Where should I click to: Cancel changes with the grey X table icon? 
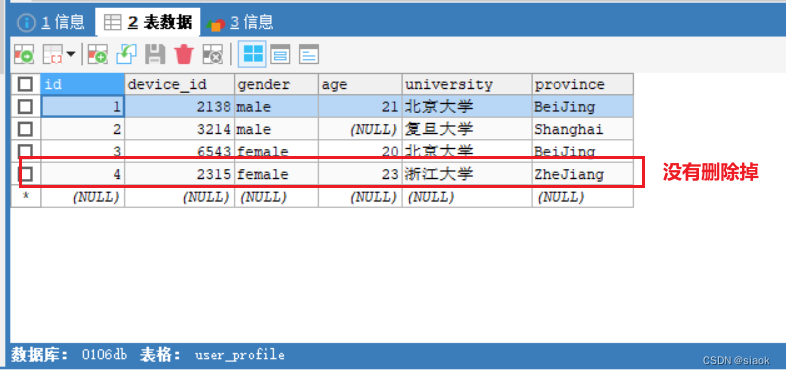click(x=213, y=54)
